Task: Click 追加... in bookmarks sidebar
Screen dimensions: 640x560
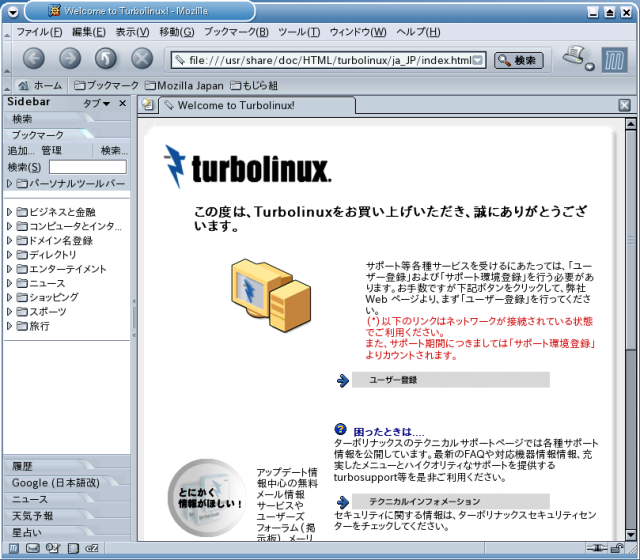Action: (x=21, y=151)
